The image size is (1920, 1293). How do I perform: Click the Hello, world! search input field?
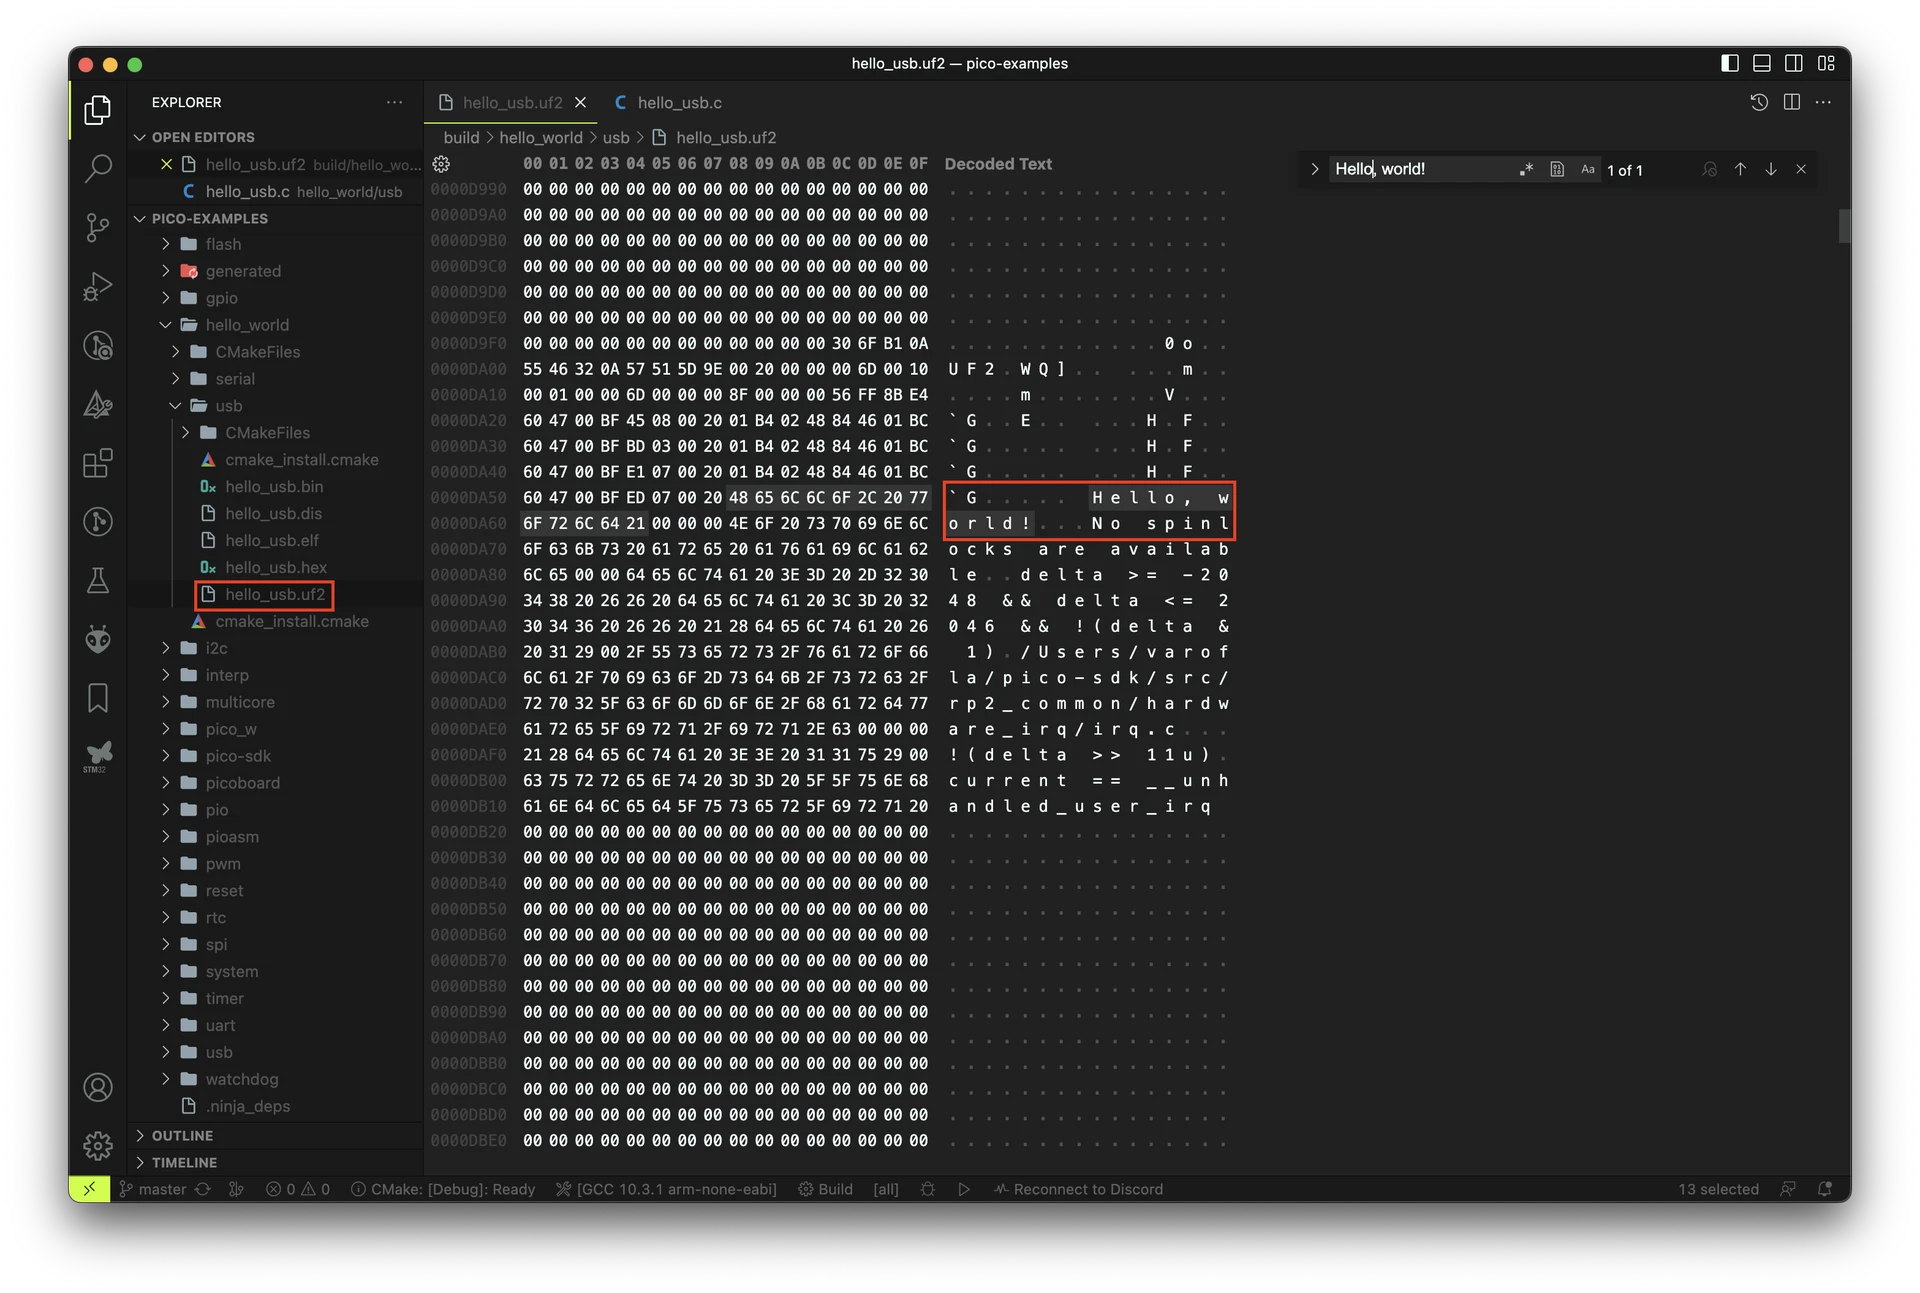click(x=1420, y=170)
